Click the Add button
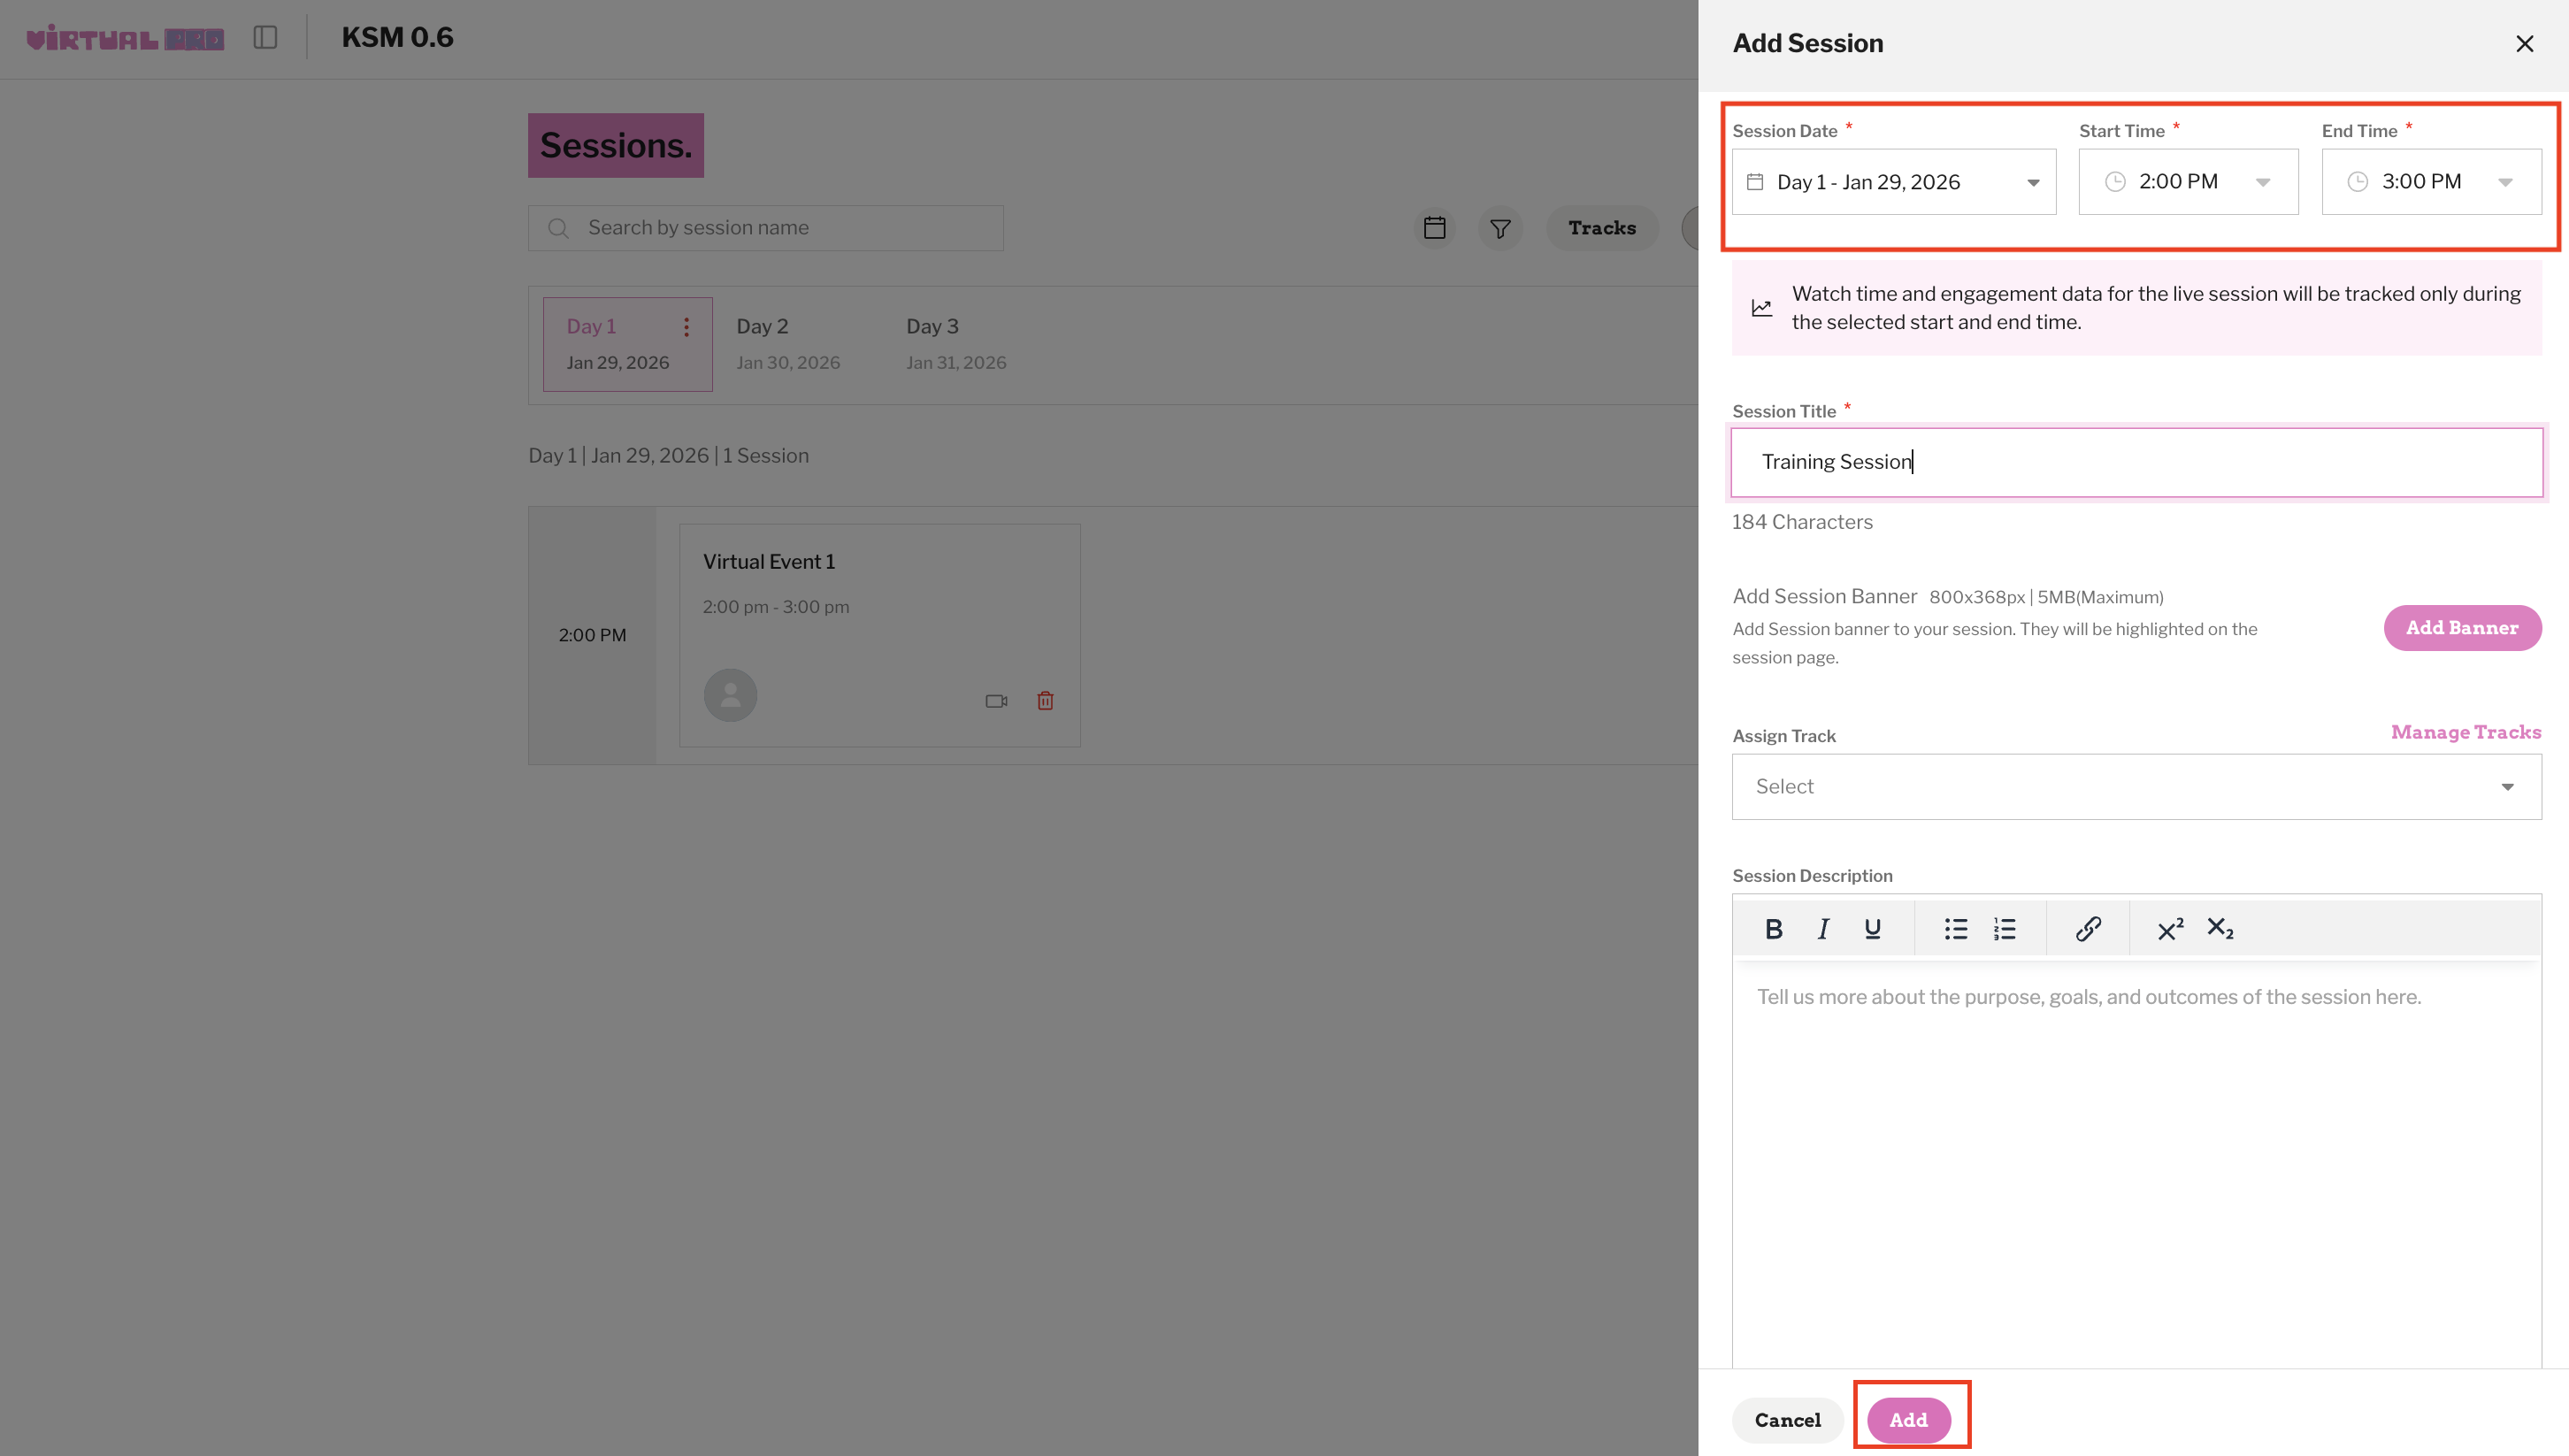 [x=1908, y=1420]
